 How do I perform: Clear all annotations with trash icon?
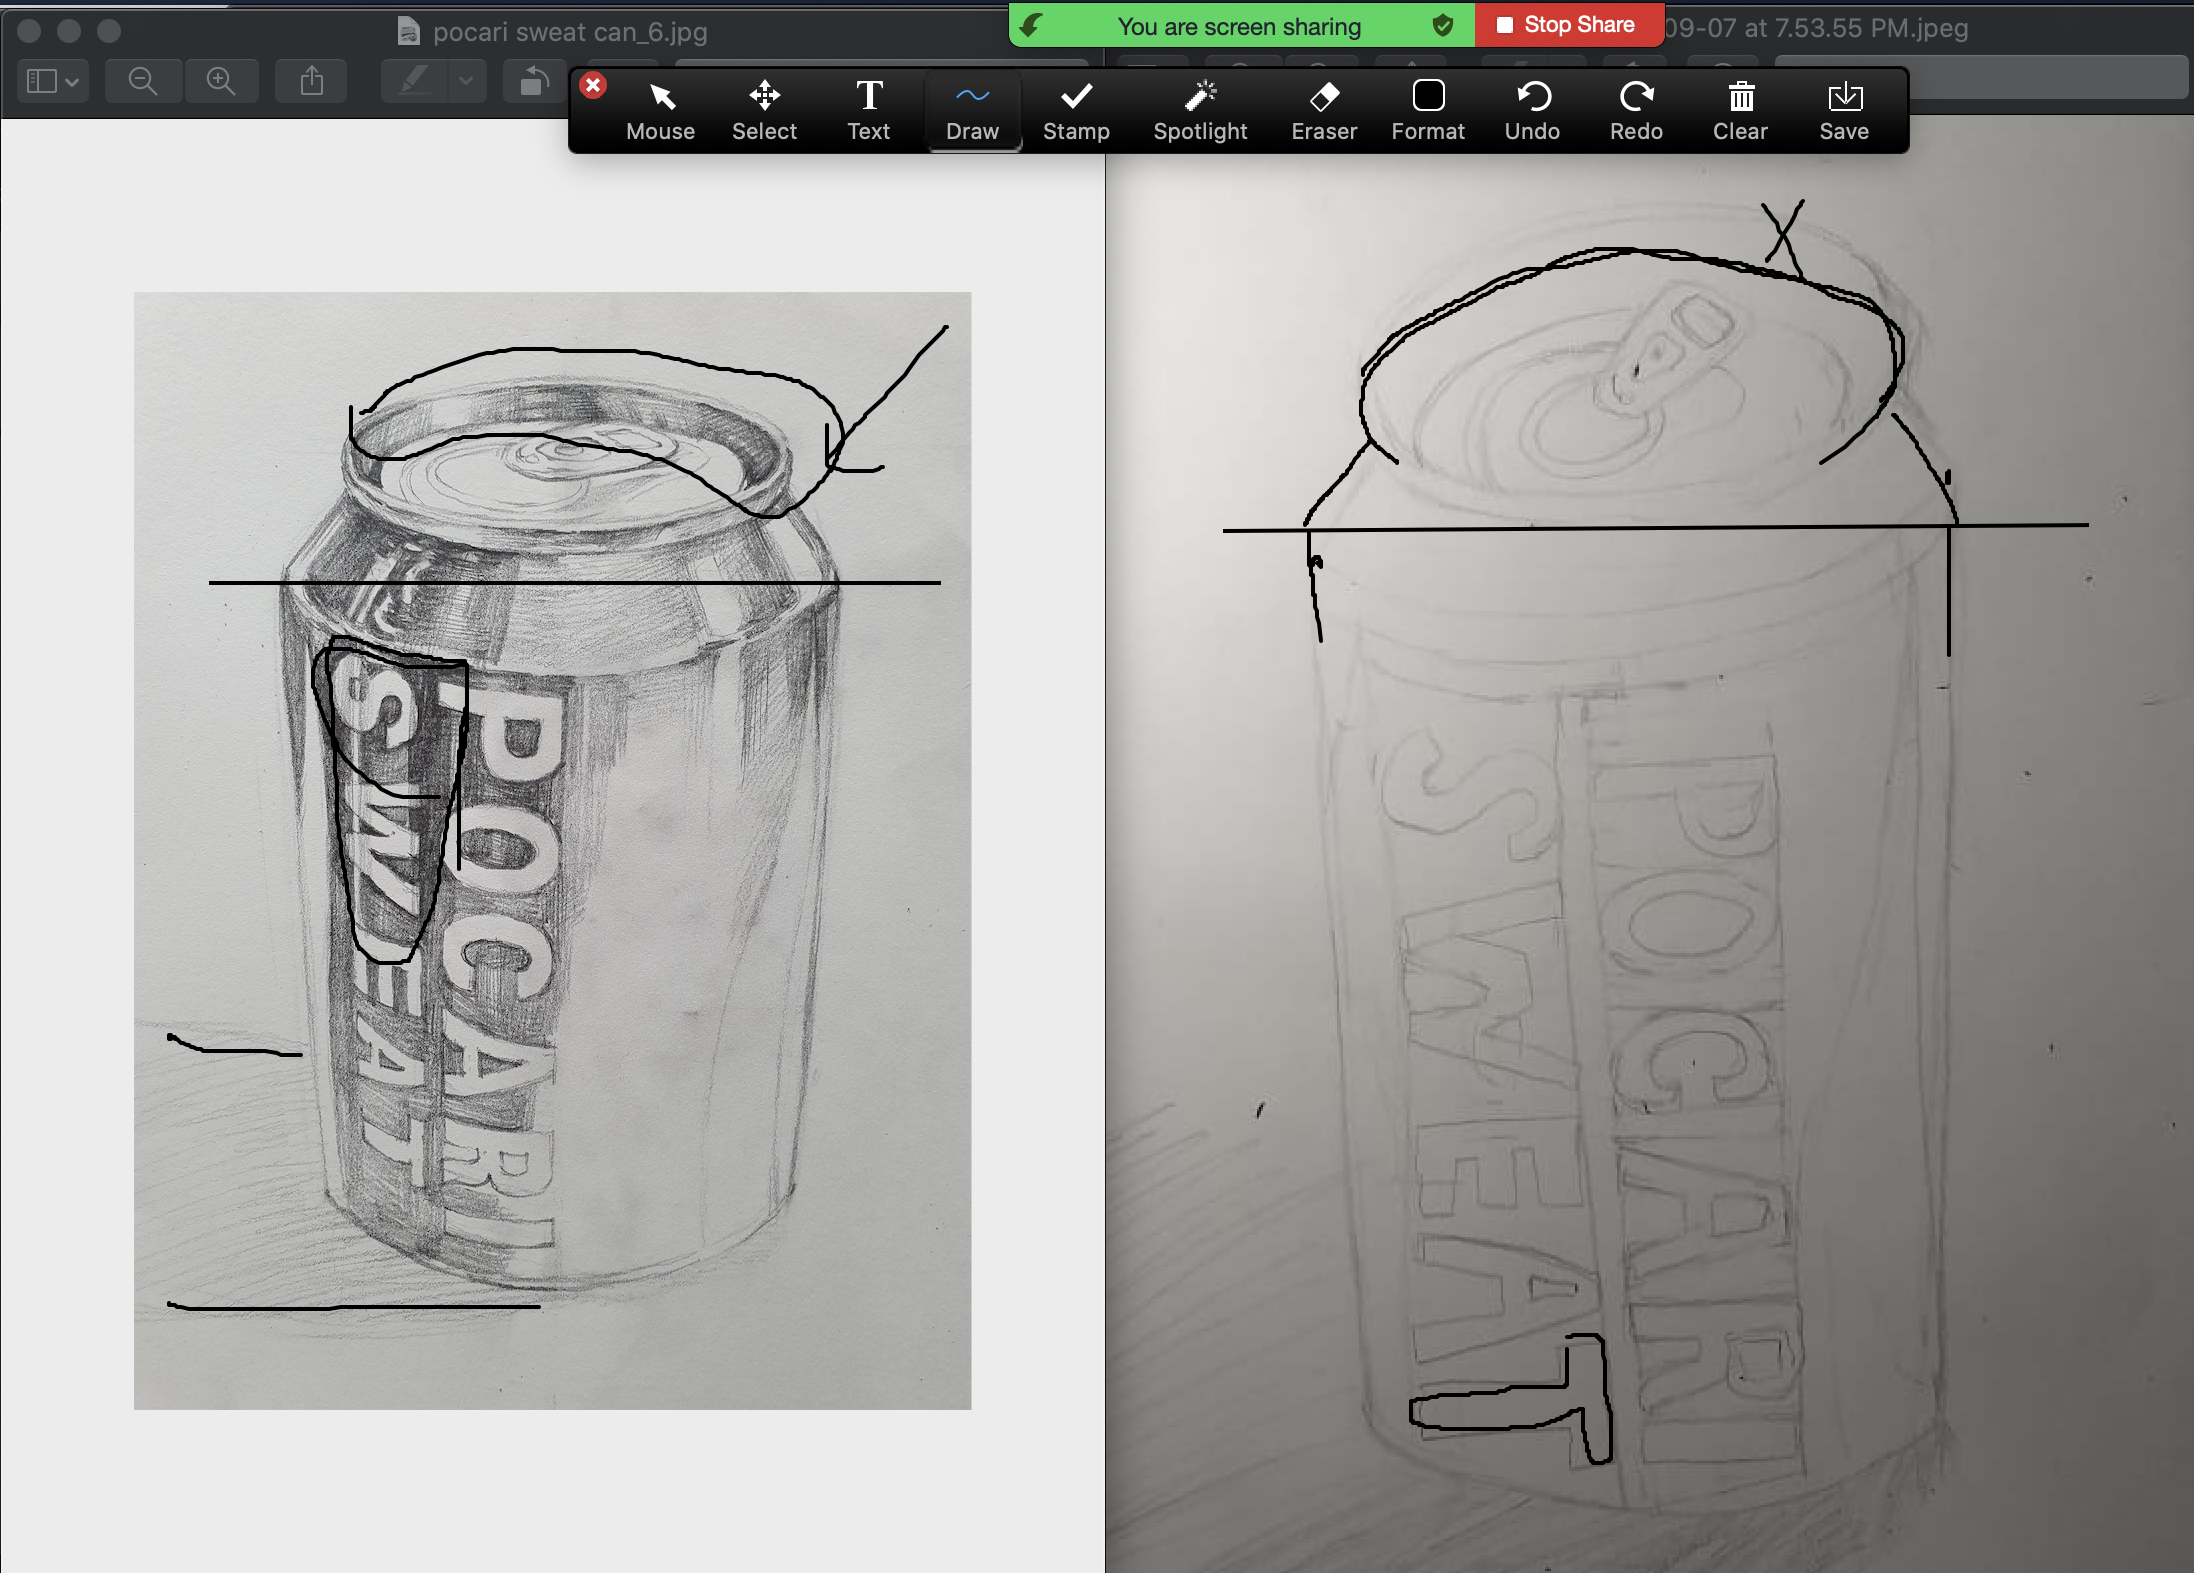pos(1740,112)
